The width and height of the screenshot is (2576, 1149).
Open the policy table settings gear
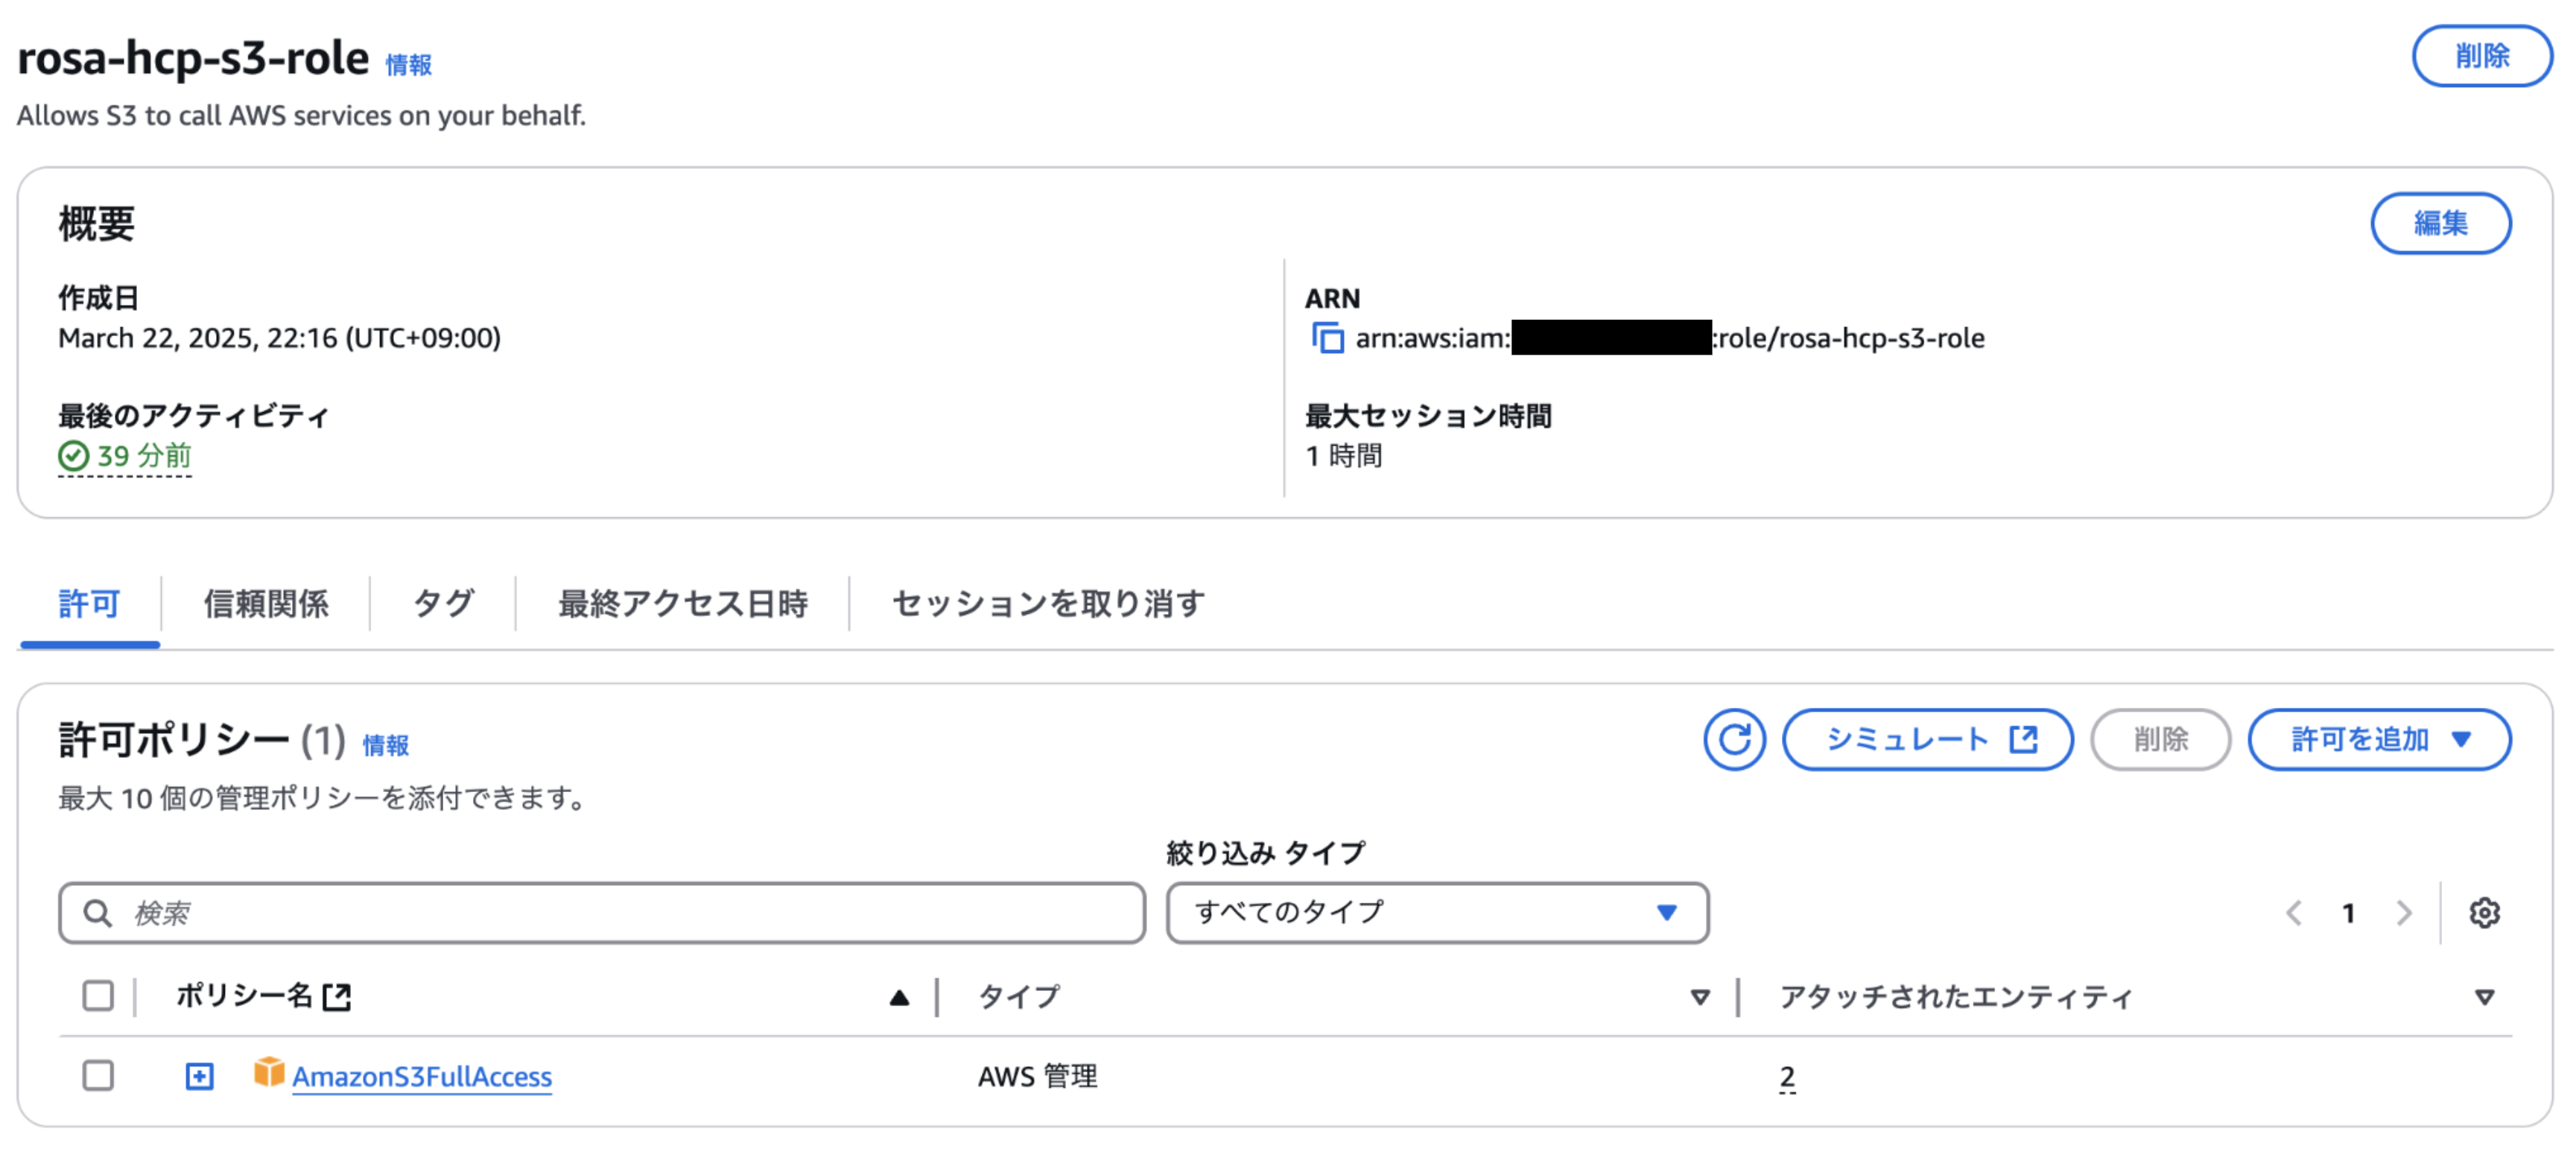pyautogui.click(x=2484, y=913)
